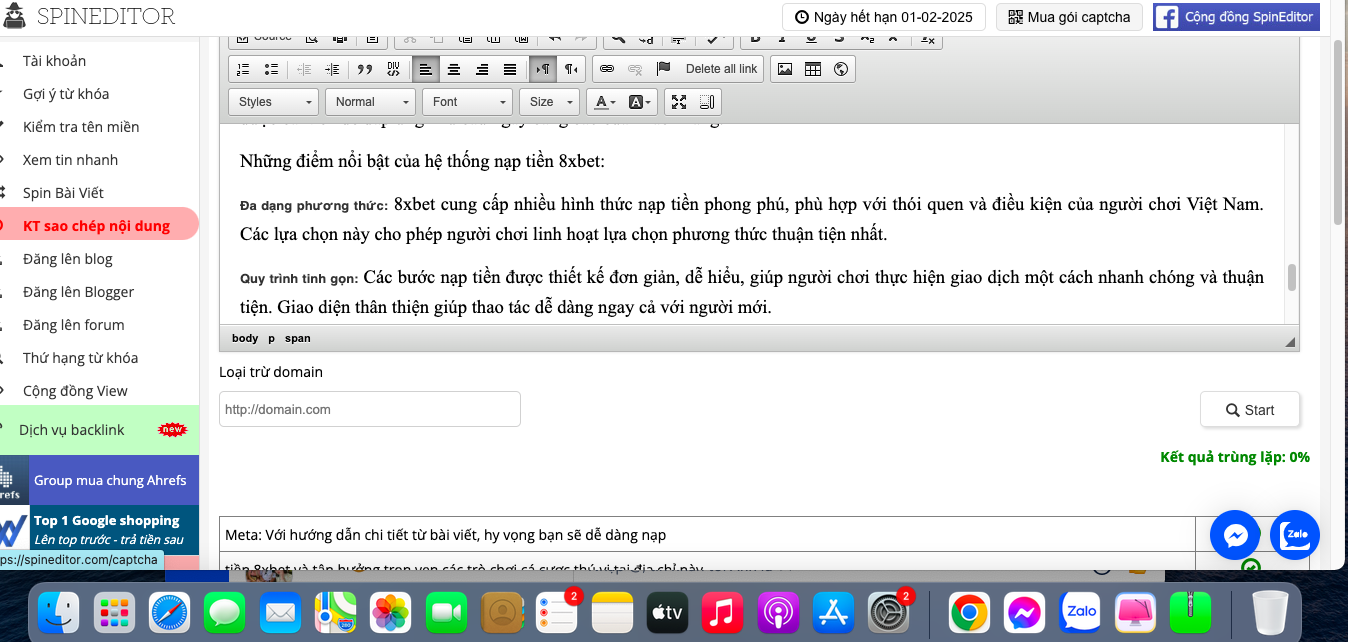Open Google Chrome from the Dock
Screen dimensions: 1348x642
970,611
